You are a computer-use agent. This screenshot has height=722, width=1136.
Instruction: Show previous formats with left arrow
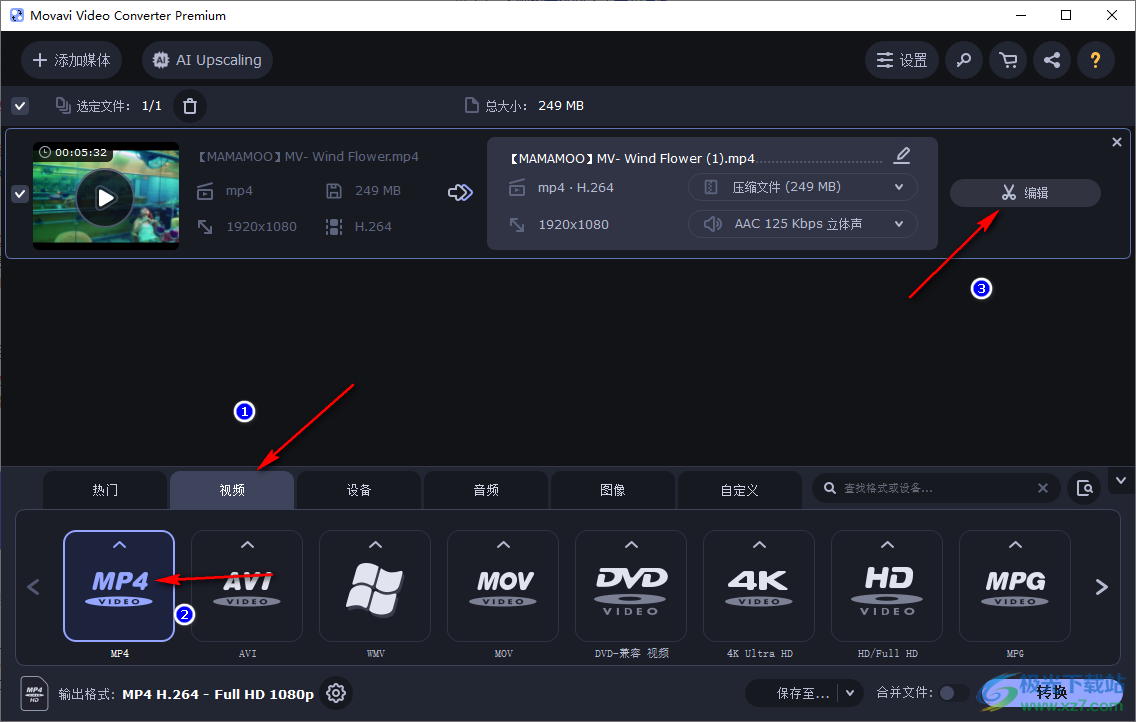coord(33,587)
